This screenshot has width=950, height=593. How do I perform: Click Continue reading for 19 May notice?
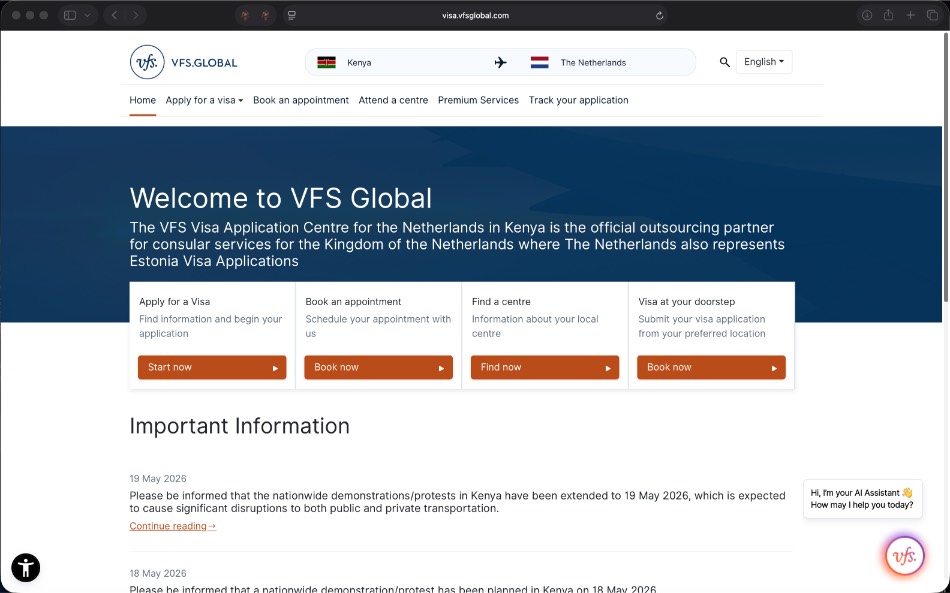173,526
